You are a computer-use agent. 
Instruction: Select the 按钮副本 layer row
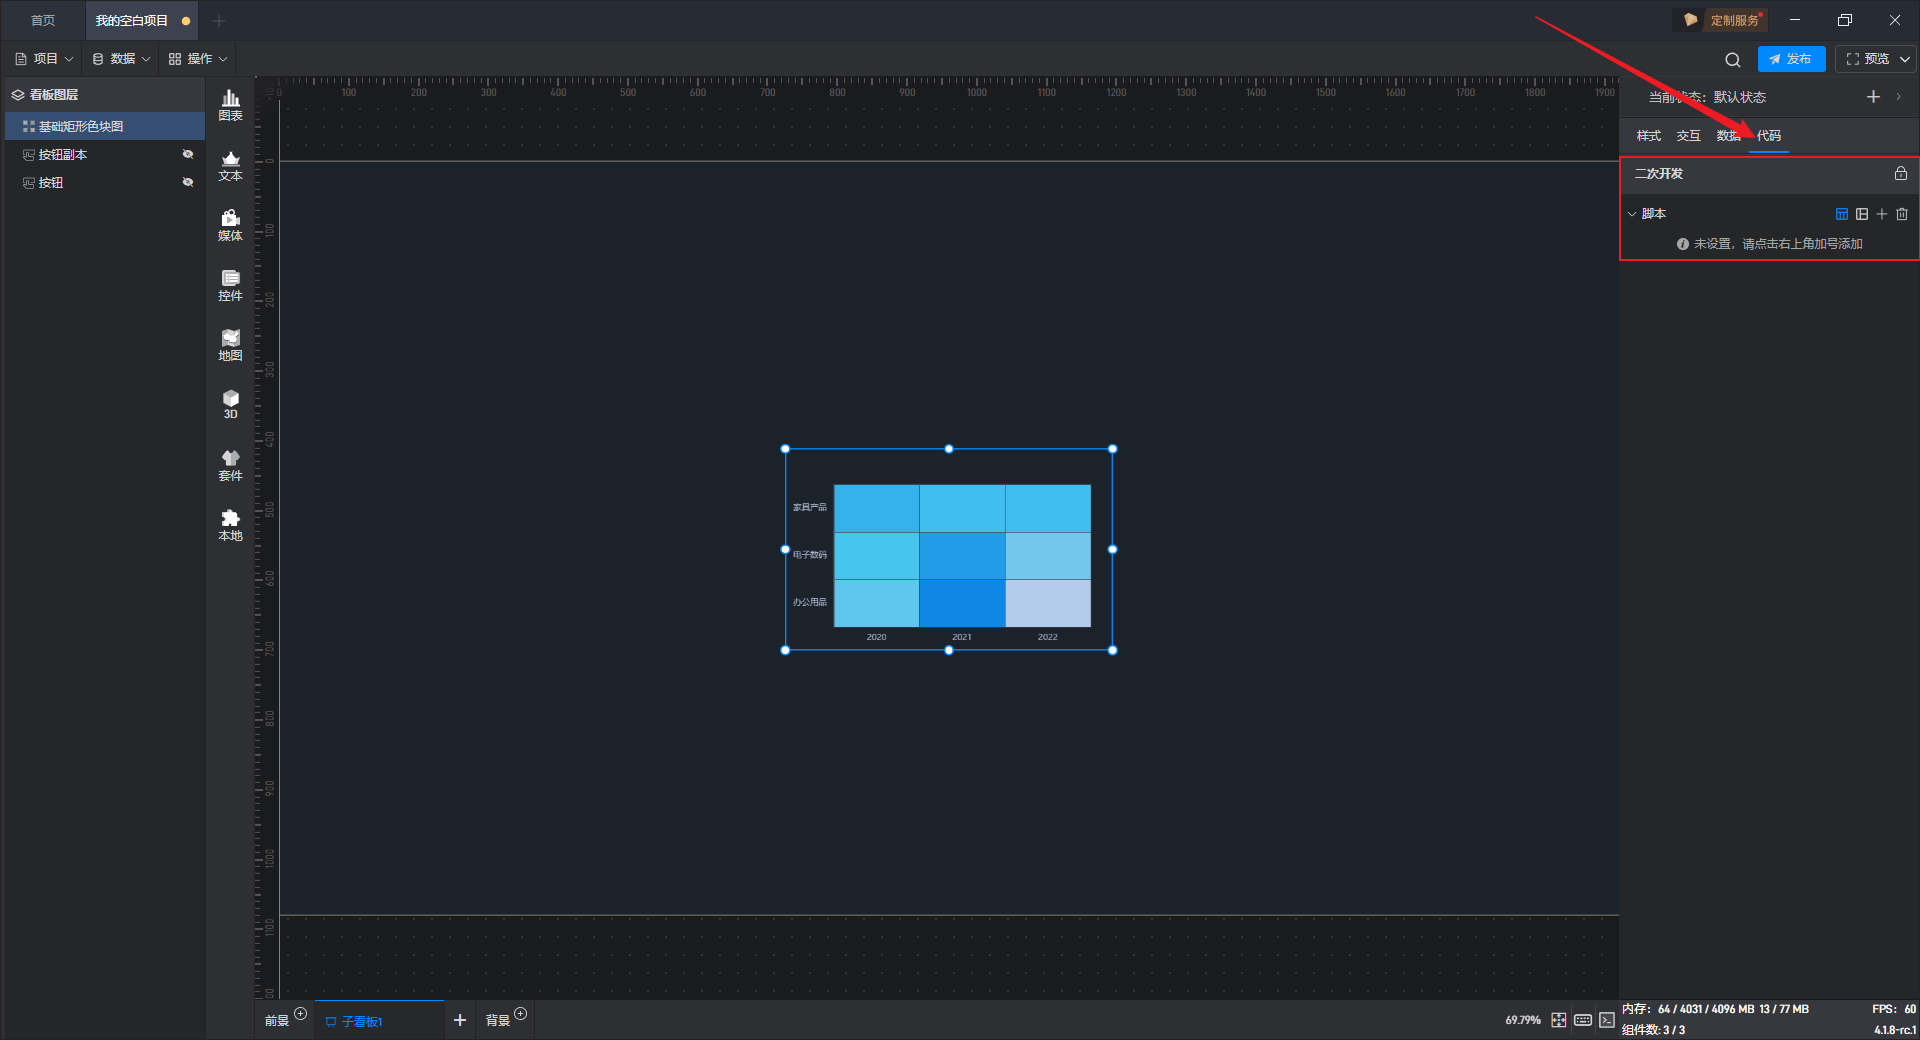click(x=105, y=154)
